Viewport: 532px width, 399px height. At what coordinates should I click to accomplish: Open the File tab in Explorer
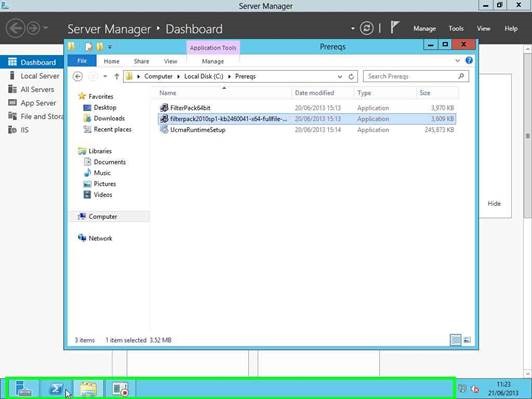tap(82, 61)
